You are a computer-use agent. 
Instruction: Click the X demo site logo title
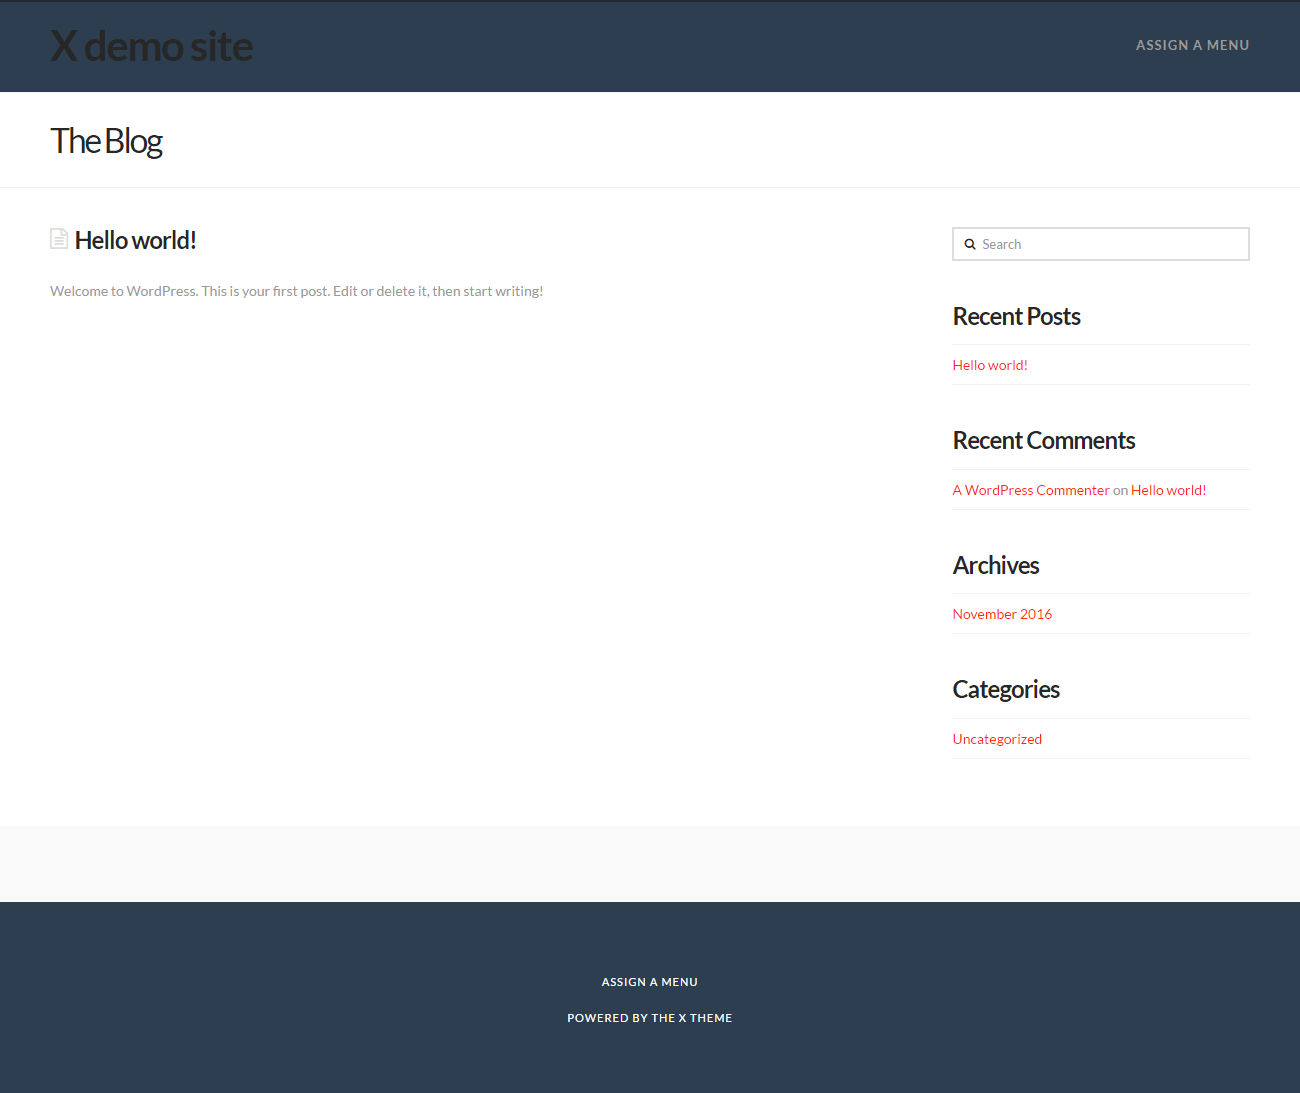151,46
